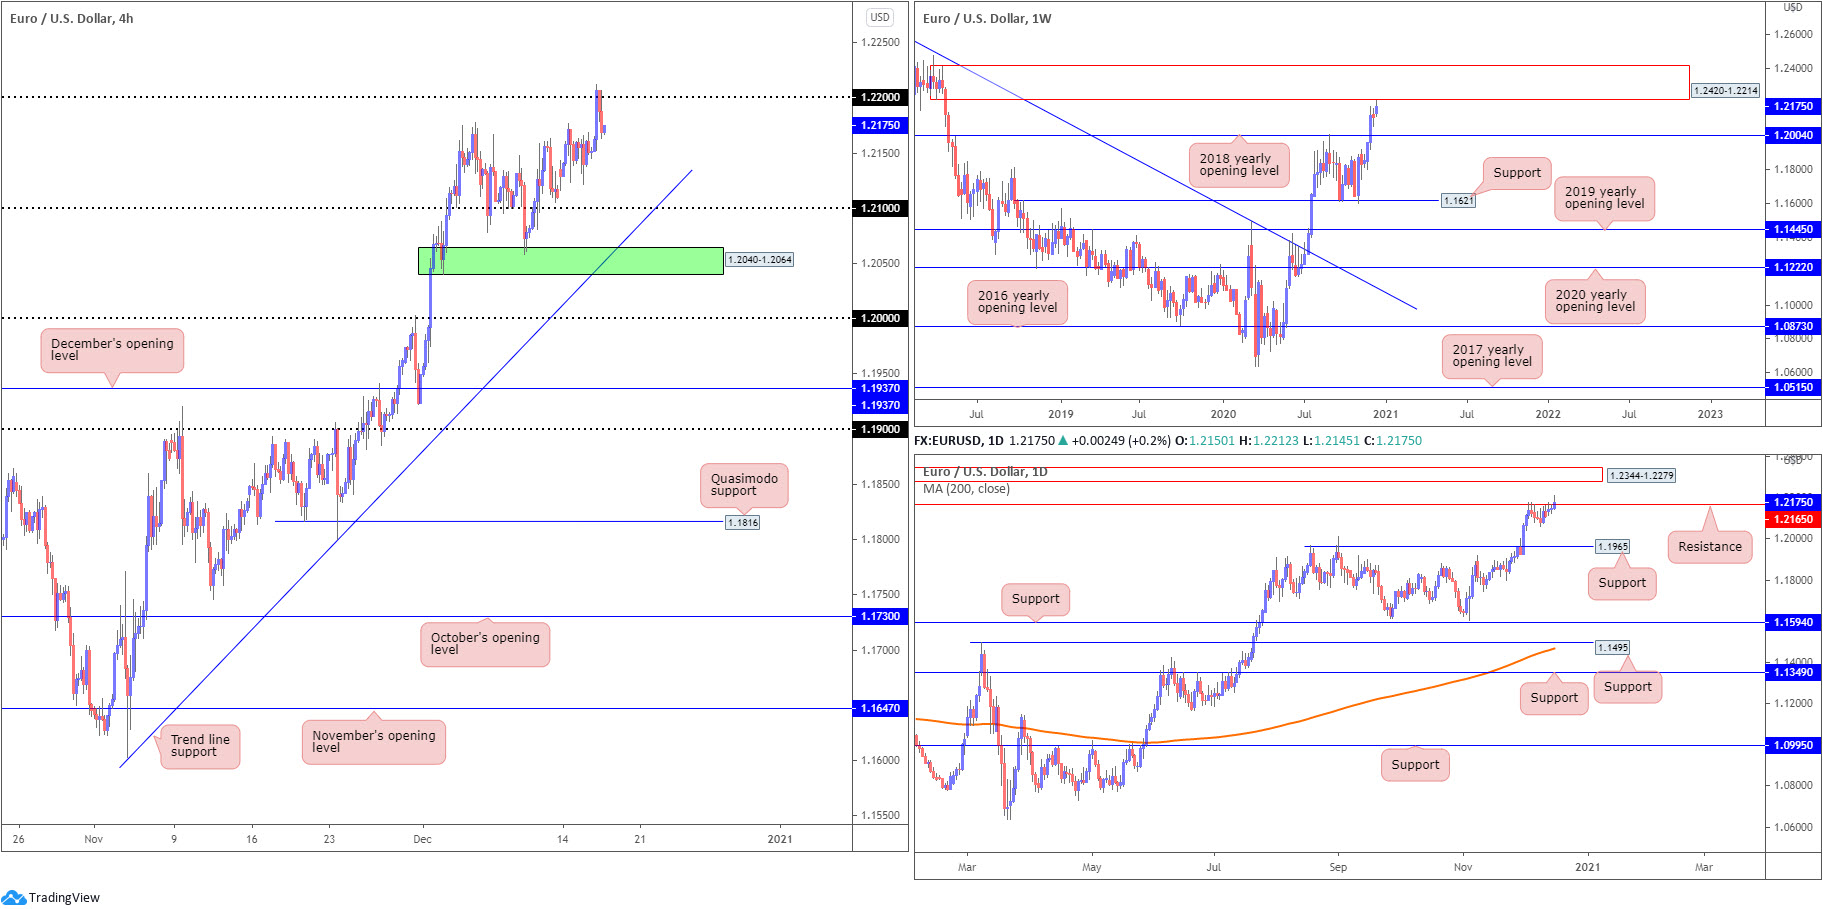
Task: Select the 2017 yearly opening level callout
Action: point(1492,356)
